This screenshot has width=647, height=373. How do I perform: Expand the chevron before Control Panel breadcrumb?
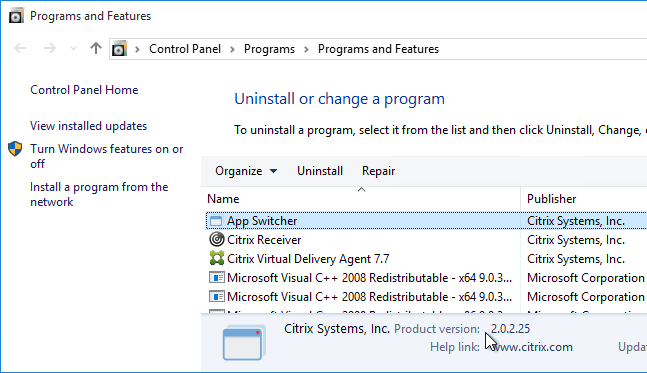pyautogui.click(x=137, y=49)
